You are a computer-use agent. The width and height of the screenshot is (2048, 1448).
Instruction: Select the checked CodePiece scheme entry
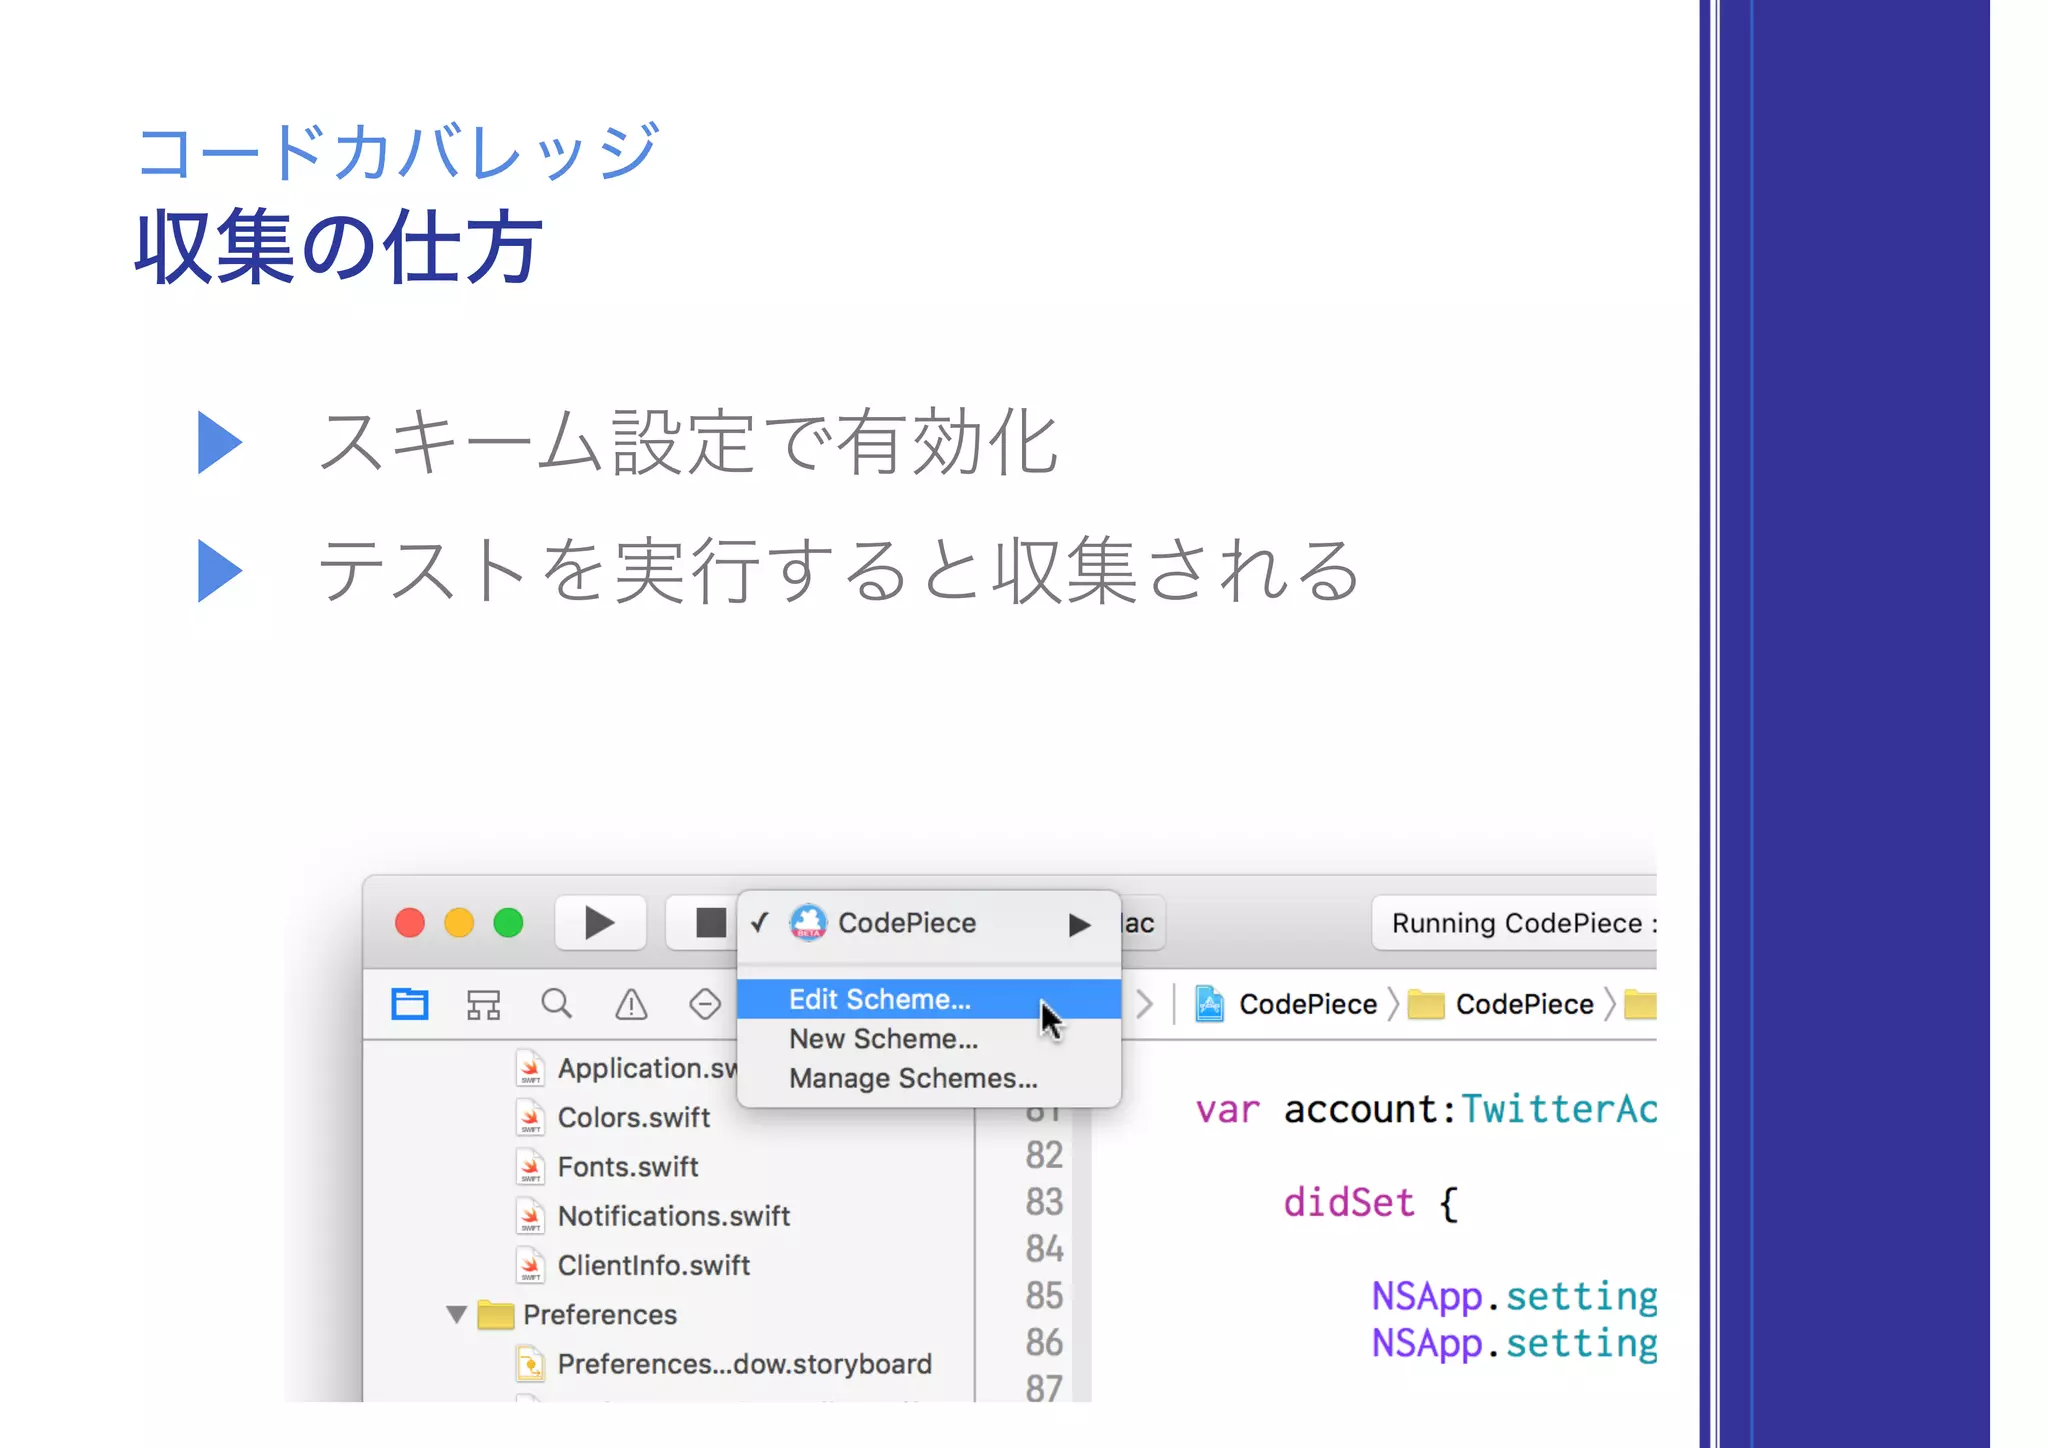tap(929, 923)
